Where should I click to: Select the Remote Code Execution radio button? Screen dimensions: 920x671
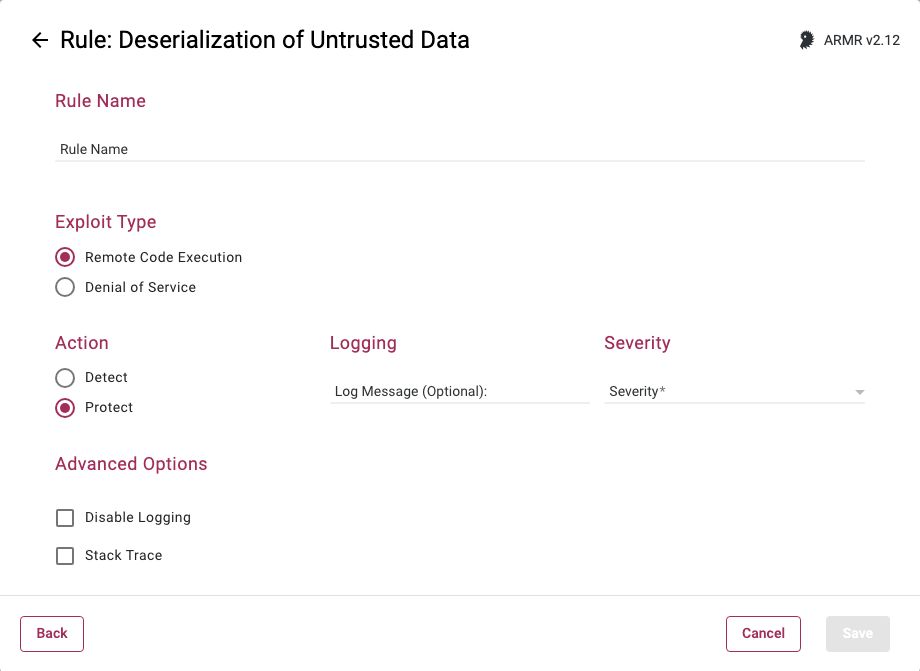(x=65, y=257)
